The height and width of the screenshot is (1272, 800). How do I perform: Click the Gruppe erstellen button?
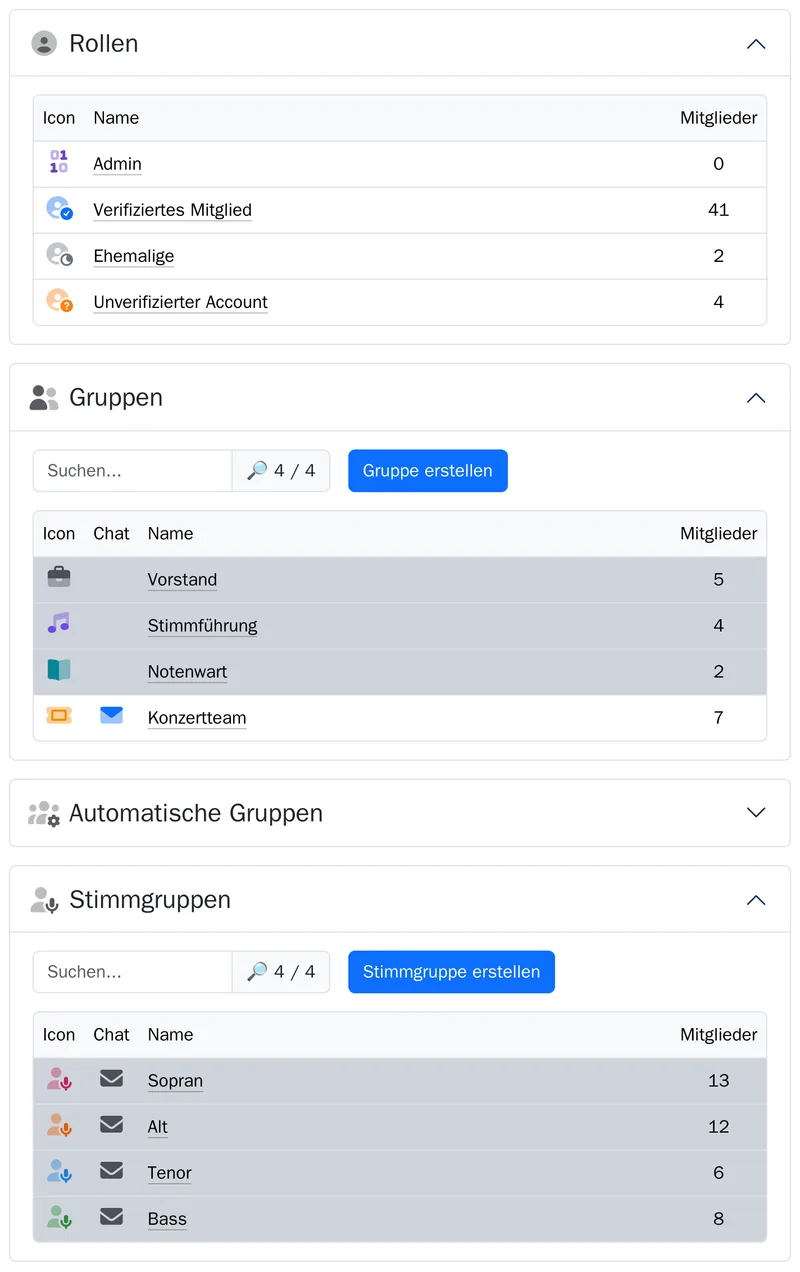click(x=428, y=471)
